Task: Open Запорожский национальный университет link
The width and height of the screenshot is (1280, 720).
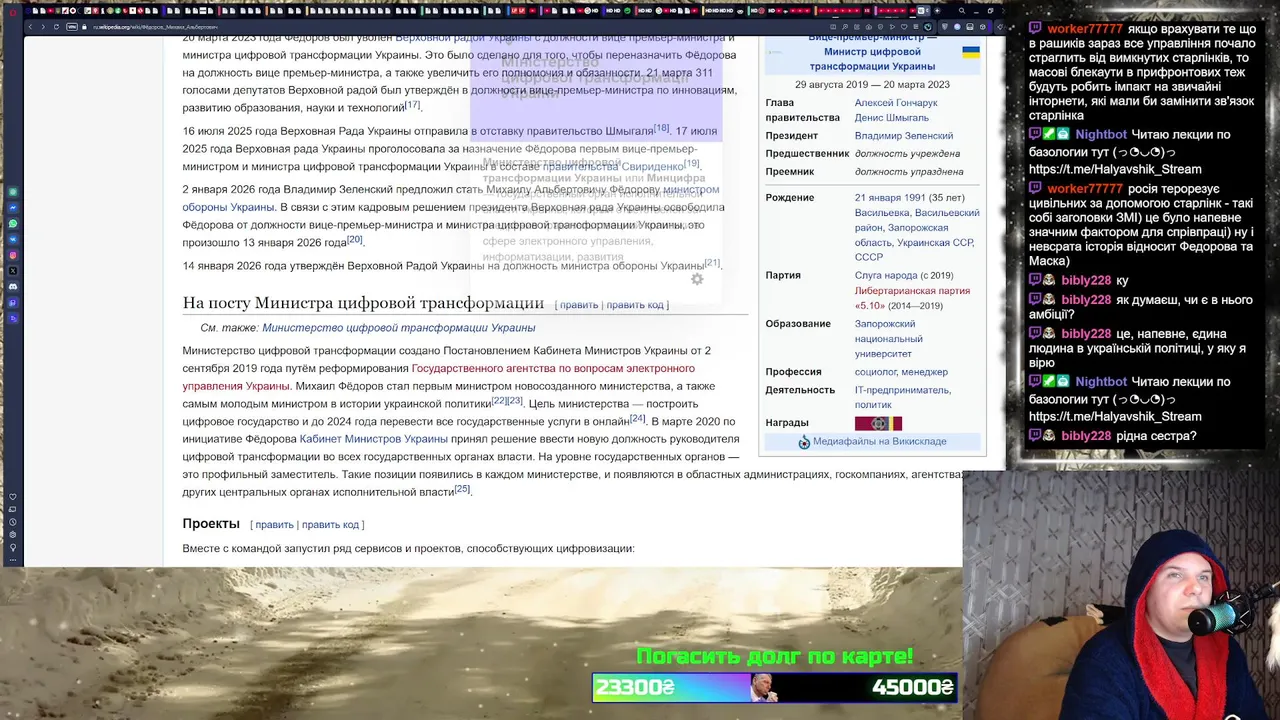Action: [x=889, y=339]
